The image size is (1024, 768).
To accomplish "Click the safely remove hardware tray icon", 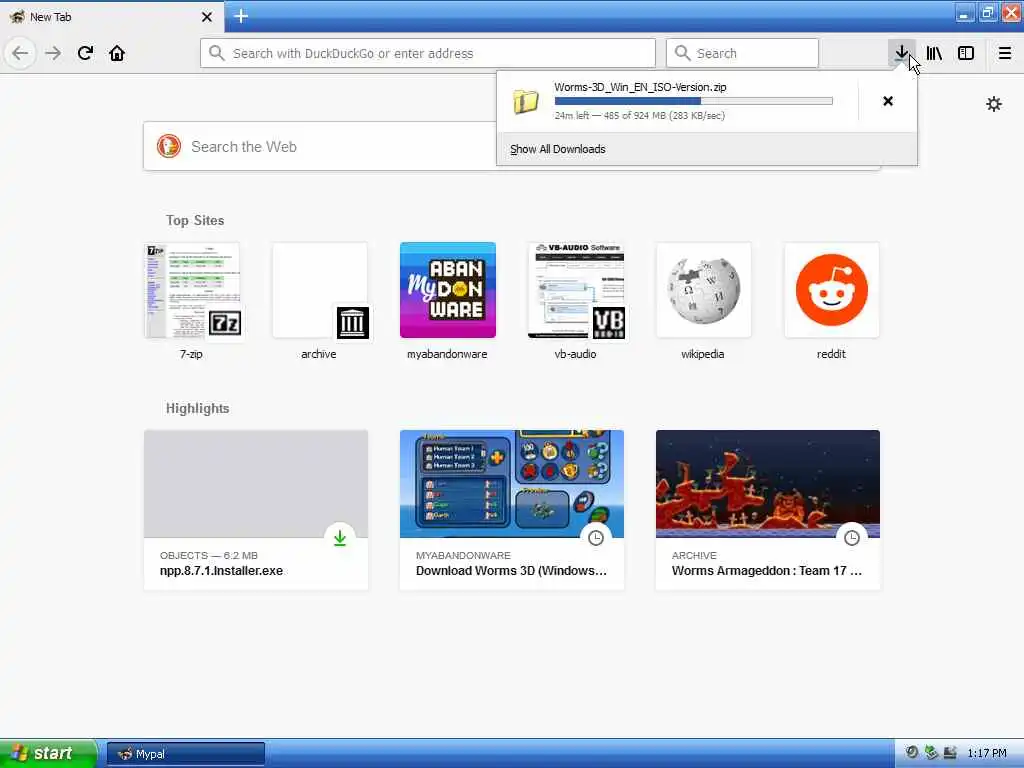I will tap(931, 753).
